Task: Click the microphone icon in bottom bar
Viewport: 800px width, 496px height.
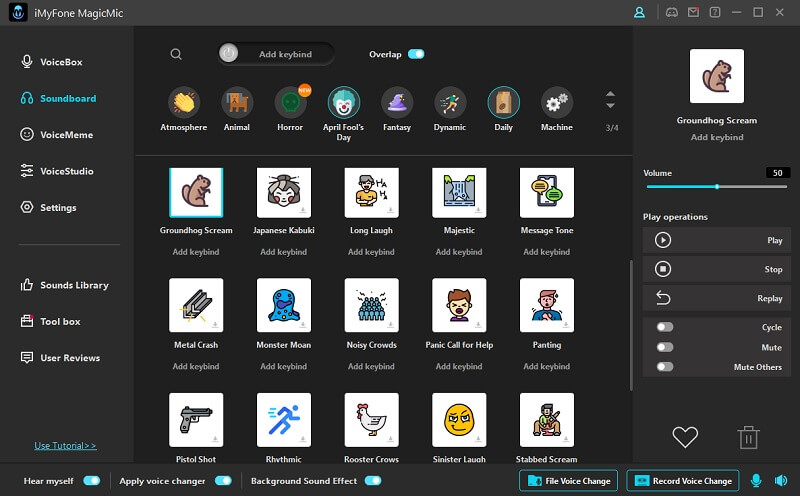Action: pyautogui.click(x=756, y=481)
